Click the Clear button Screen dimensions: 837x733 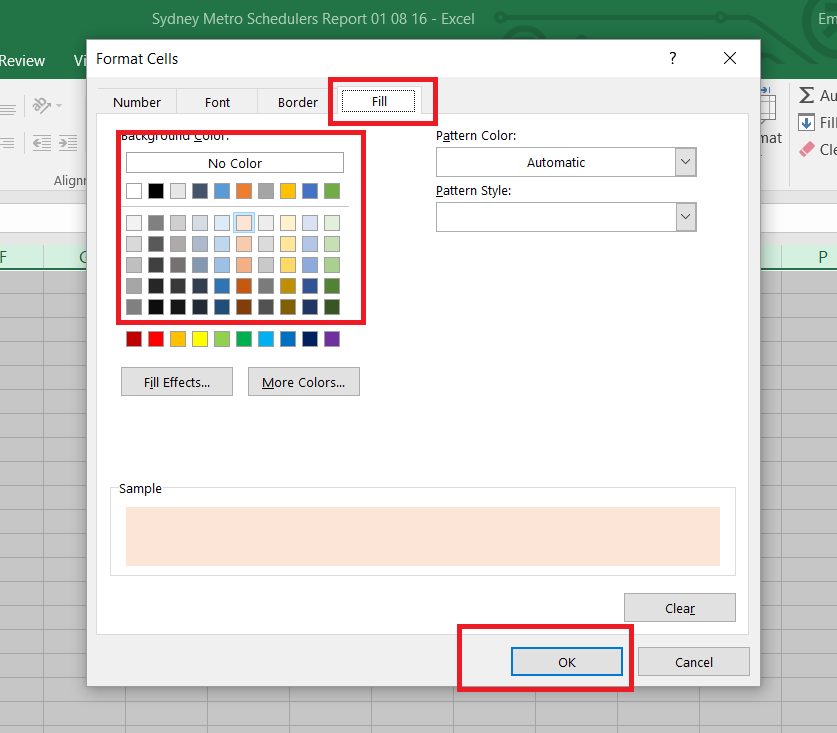680,608
